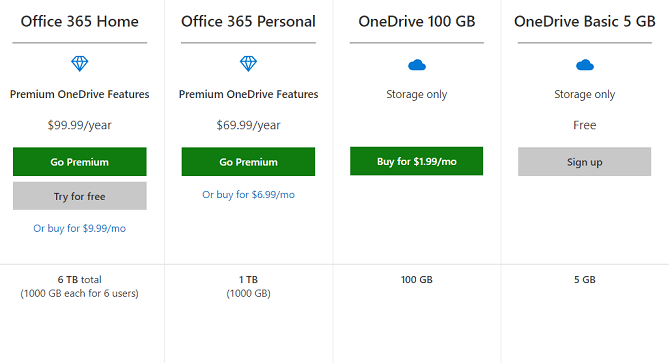Click the $69.99/year price text
Viewport: 670px width, 363px height.
[248, 125]
